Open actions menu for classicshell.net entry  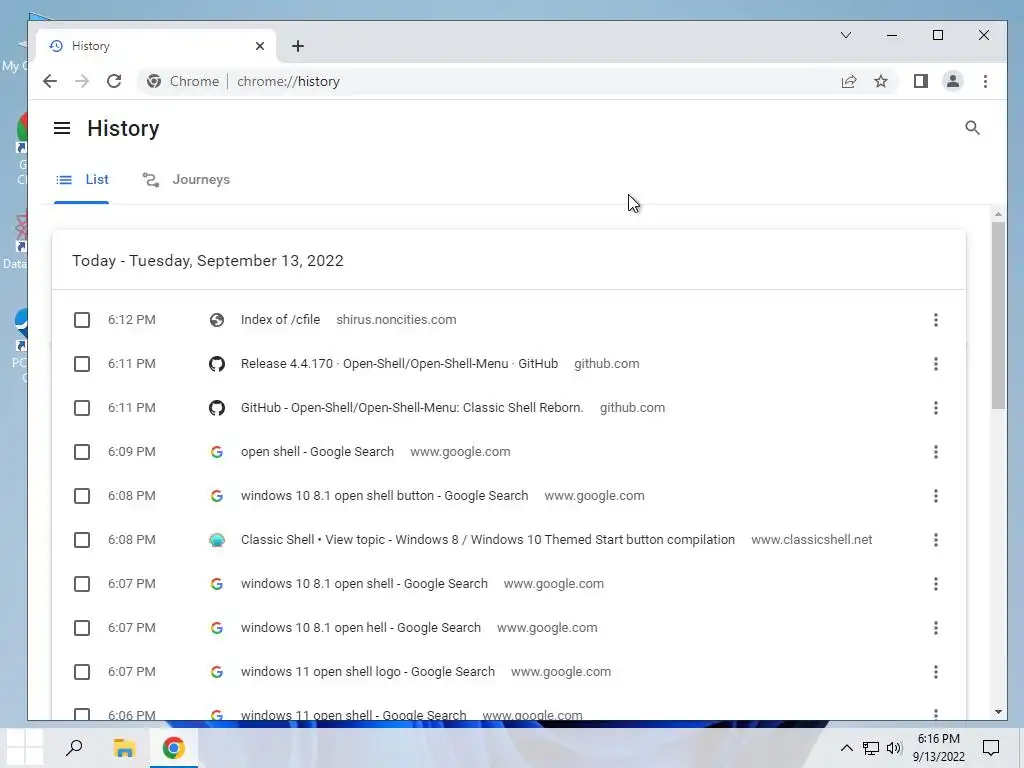[x=936, y=540]
